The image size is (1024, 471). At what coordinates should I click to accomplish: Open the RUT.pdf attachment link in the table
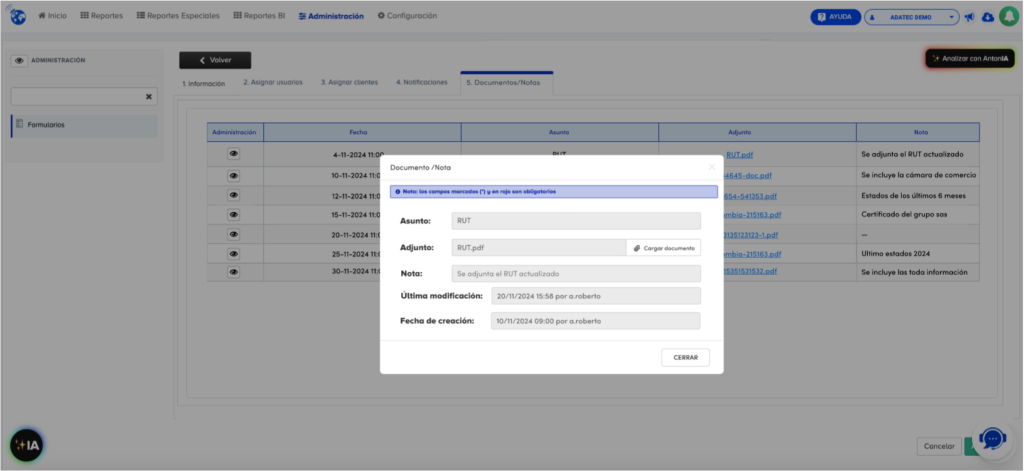tap(739, 155)
